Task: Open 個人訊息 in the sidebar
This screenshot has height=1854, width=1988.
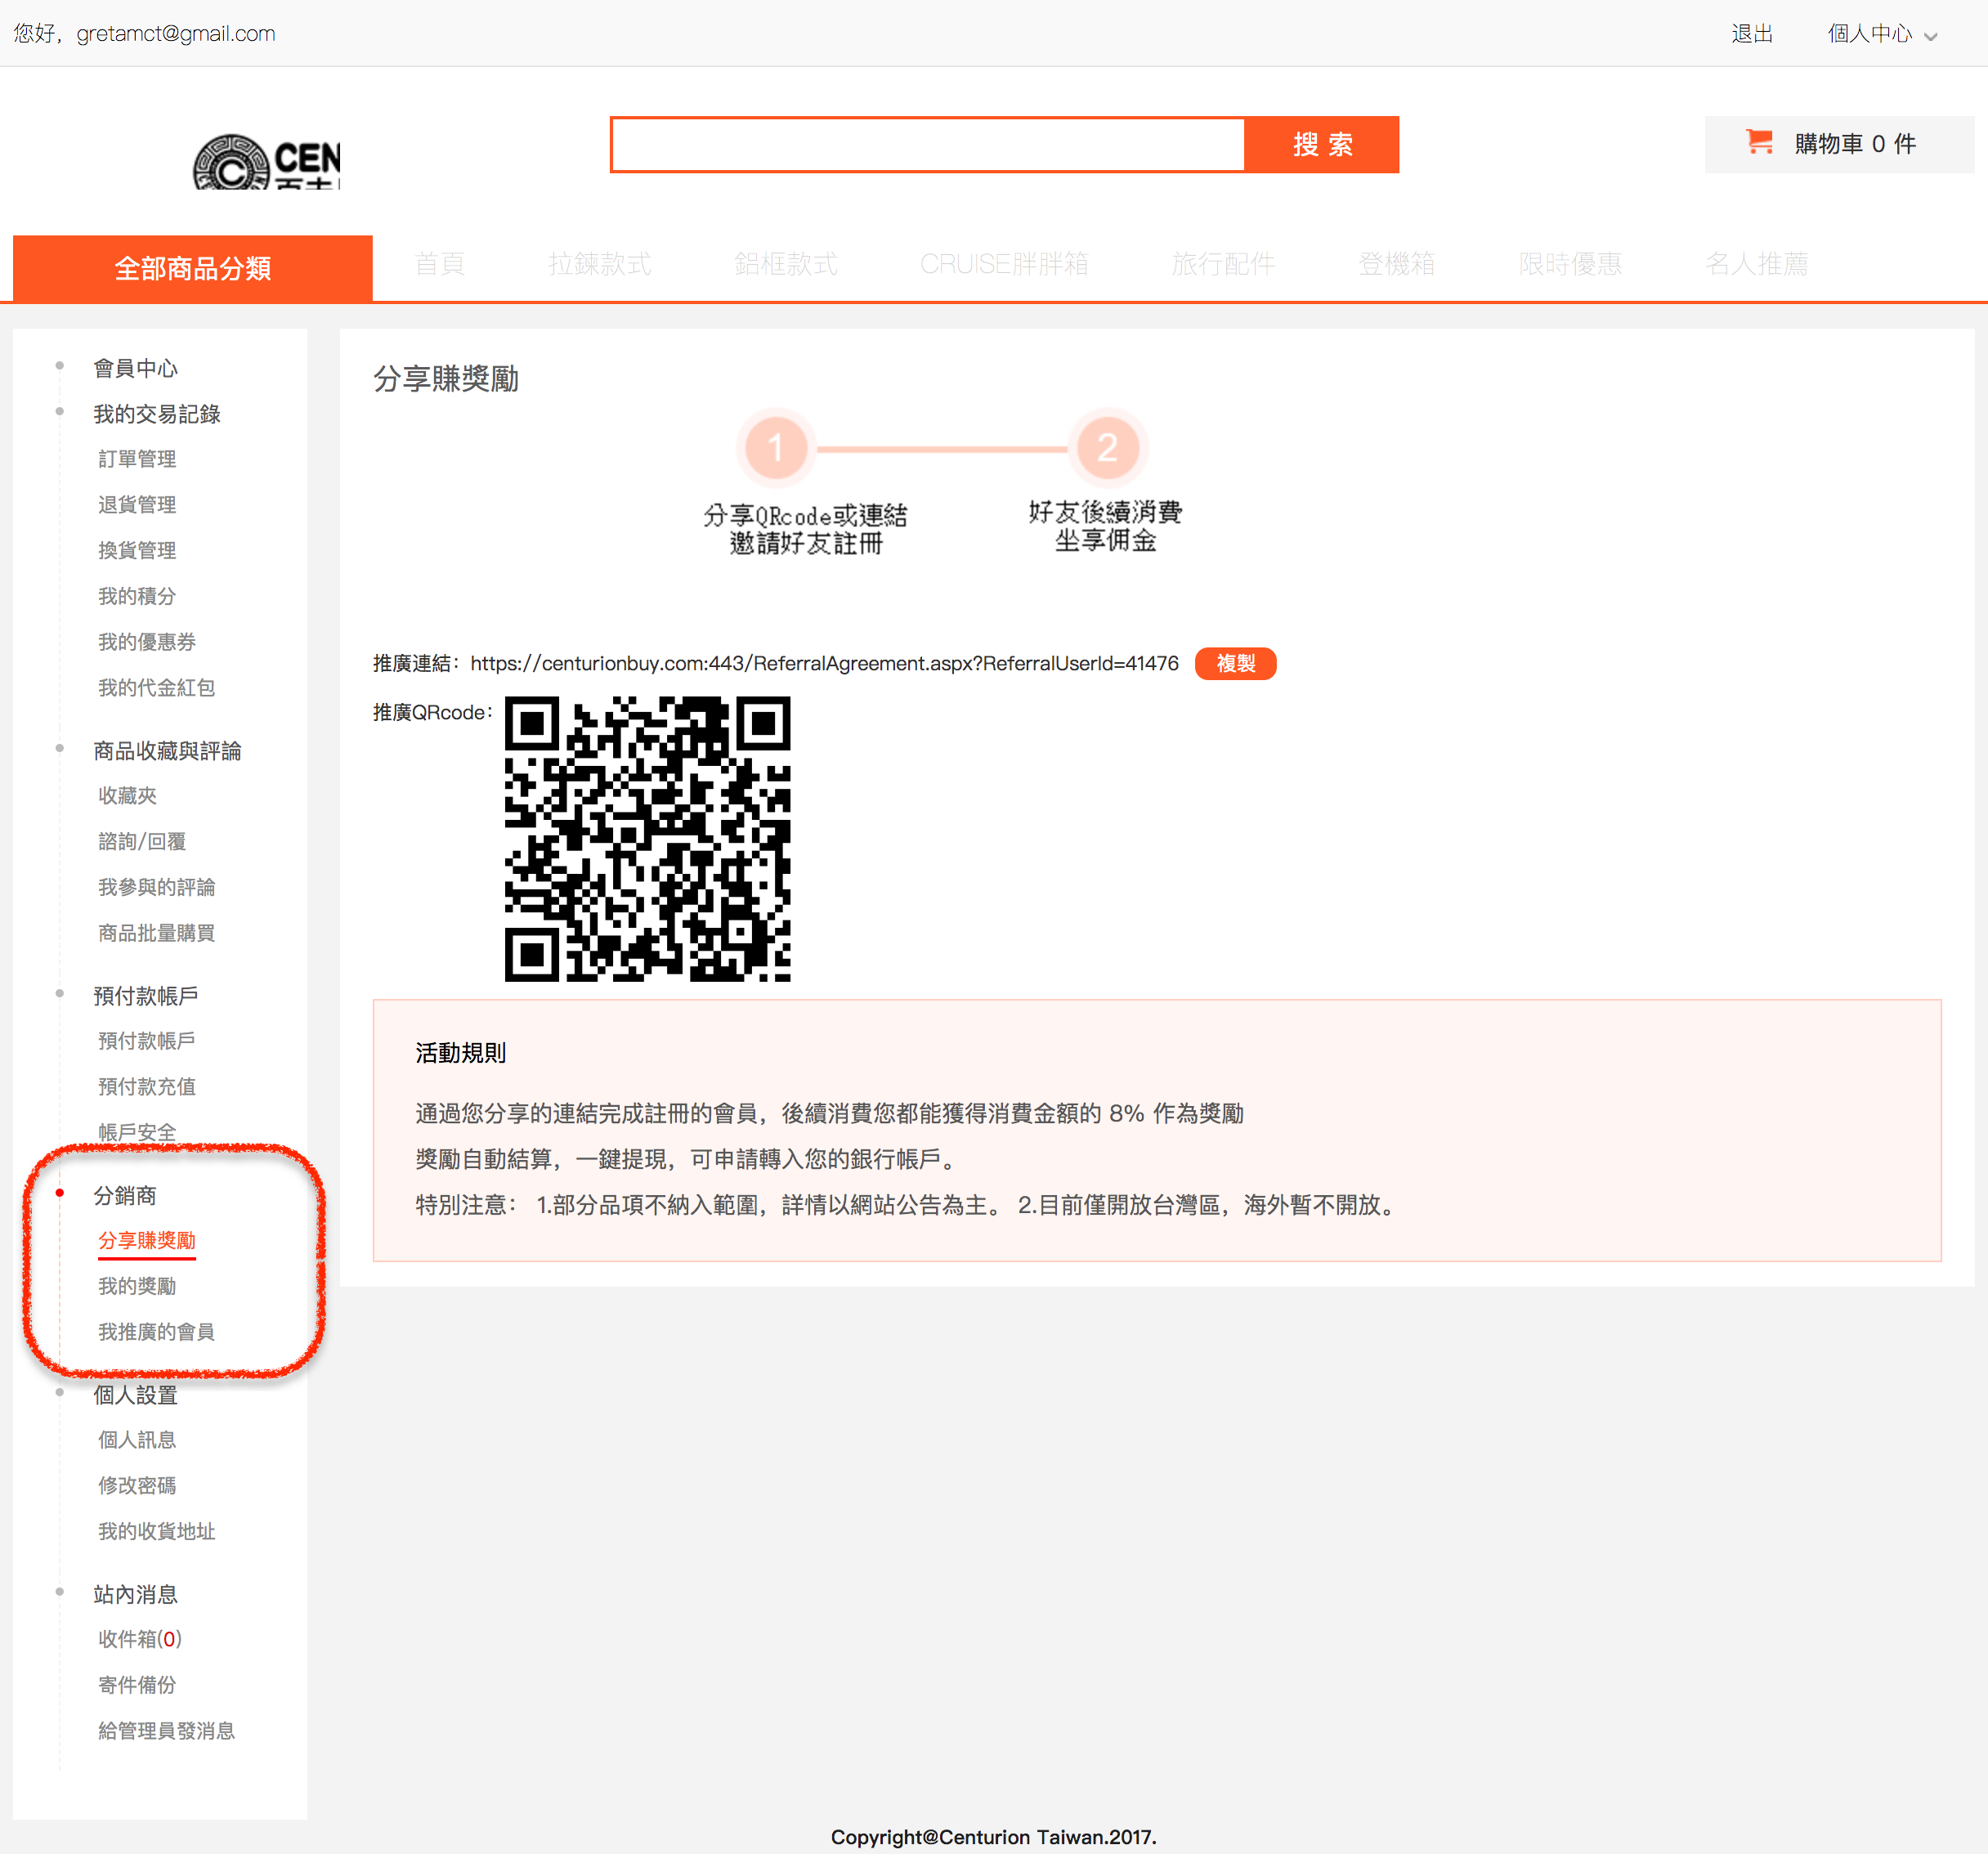Action: click(x=137, y=1440)
